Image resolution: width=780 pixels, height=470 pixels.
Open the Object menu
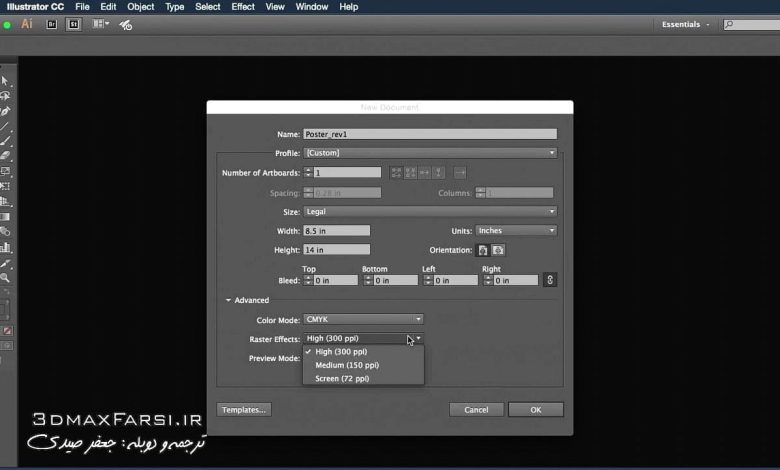pyautogui.click(x=141, y=7)
